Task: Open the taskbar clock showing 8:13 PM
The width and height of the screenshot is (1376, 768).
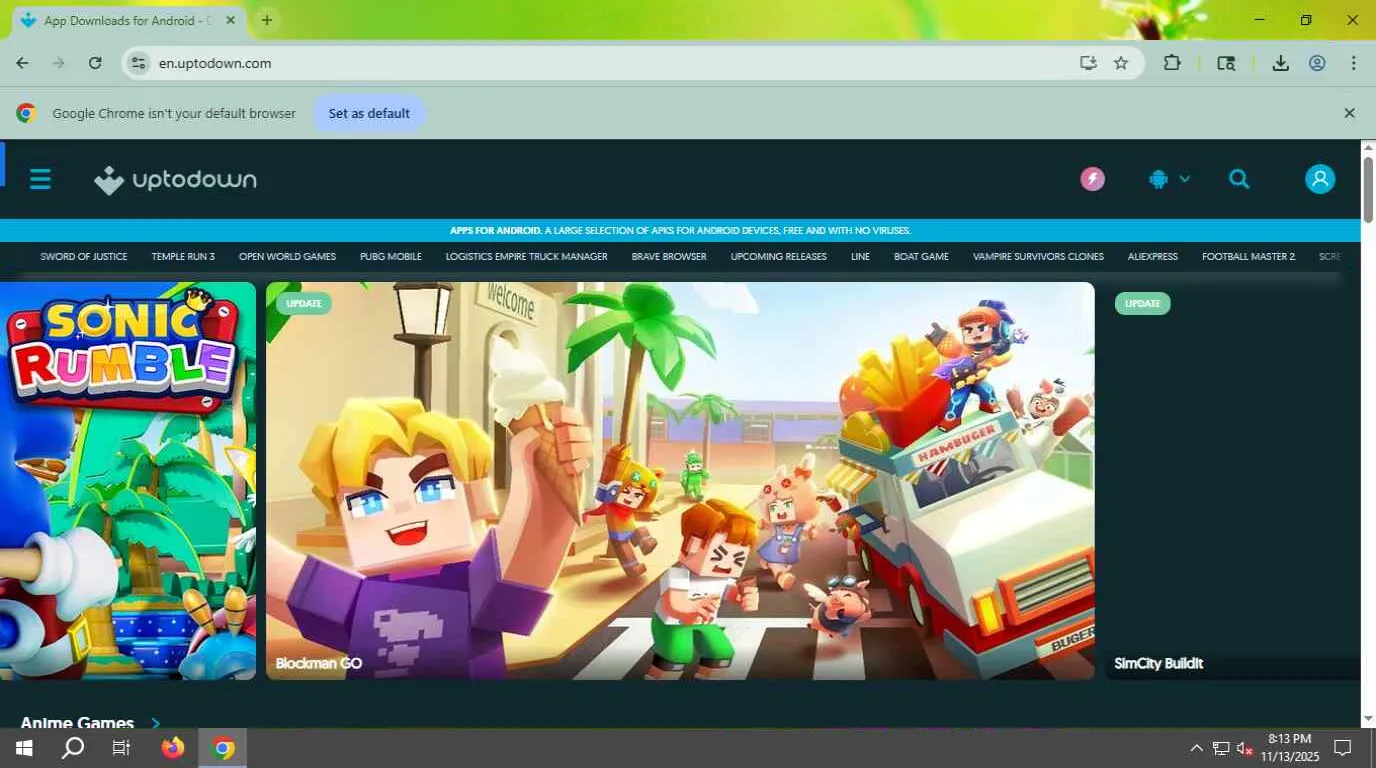Action: [1291, 748]
